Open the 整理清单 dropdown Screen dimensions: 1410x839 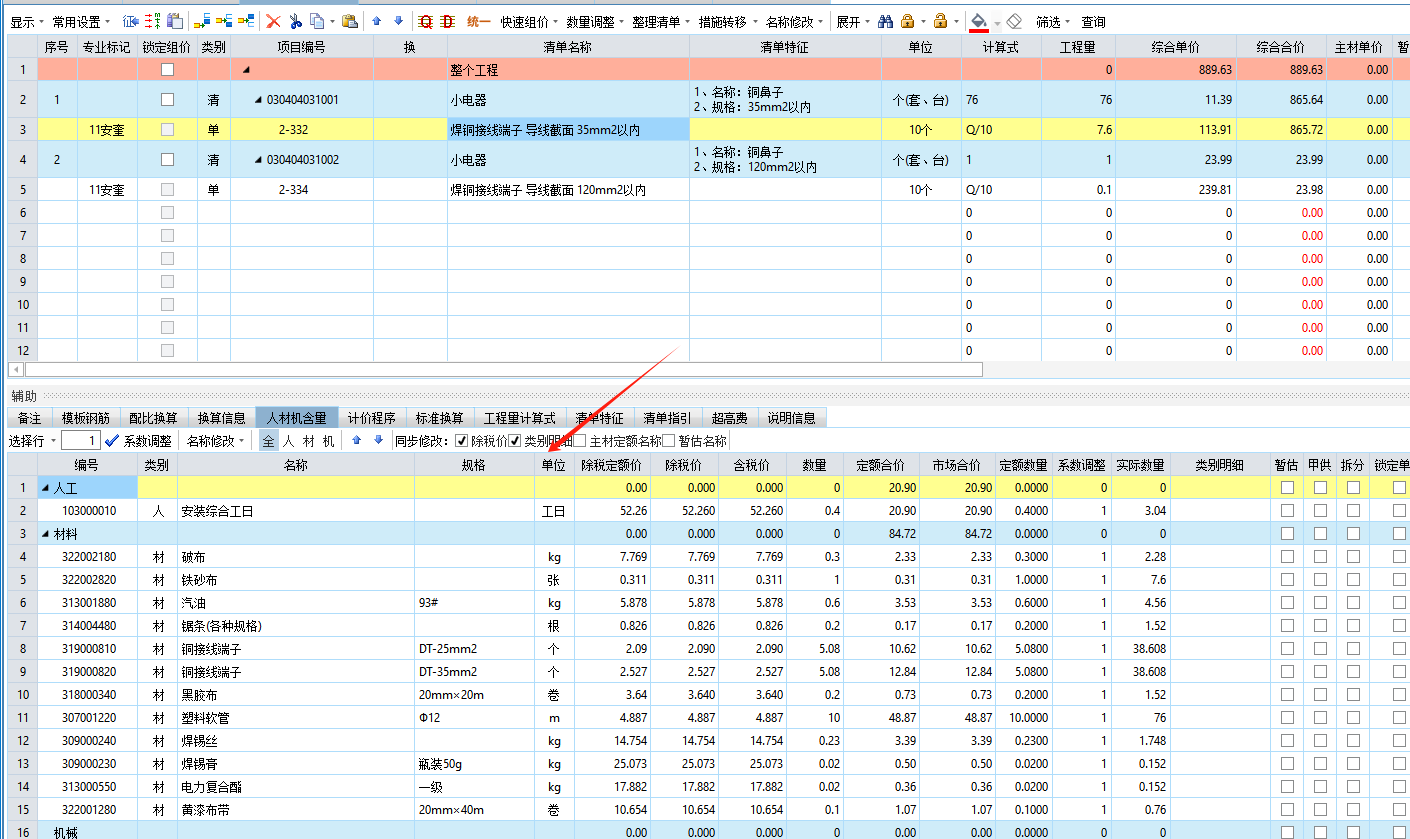[x=661, y=21]
